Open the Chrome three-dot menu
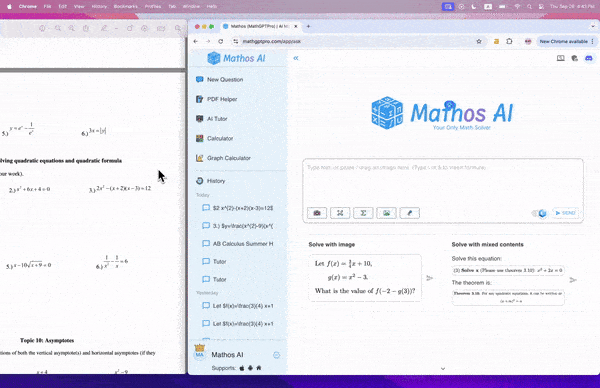This screenshot has width=600, height=388. [x=593, y=41]
